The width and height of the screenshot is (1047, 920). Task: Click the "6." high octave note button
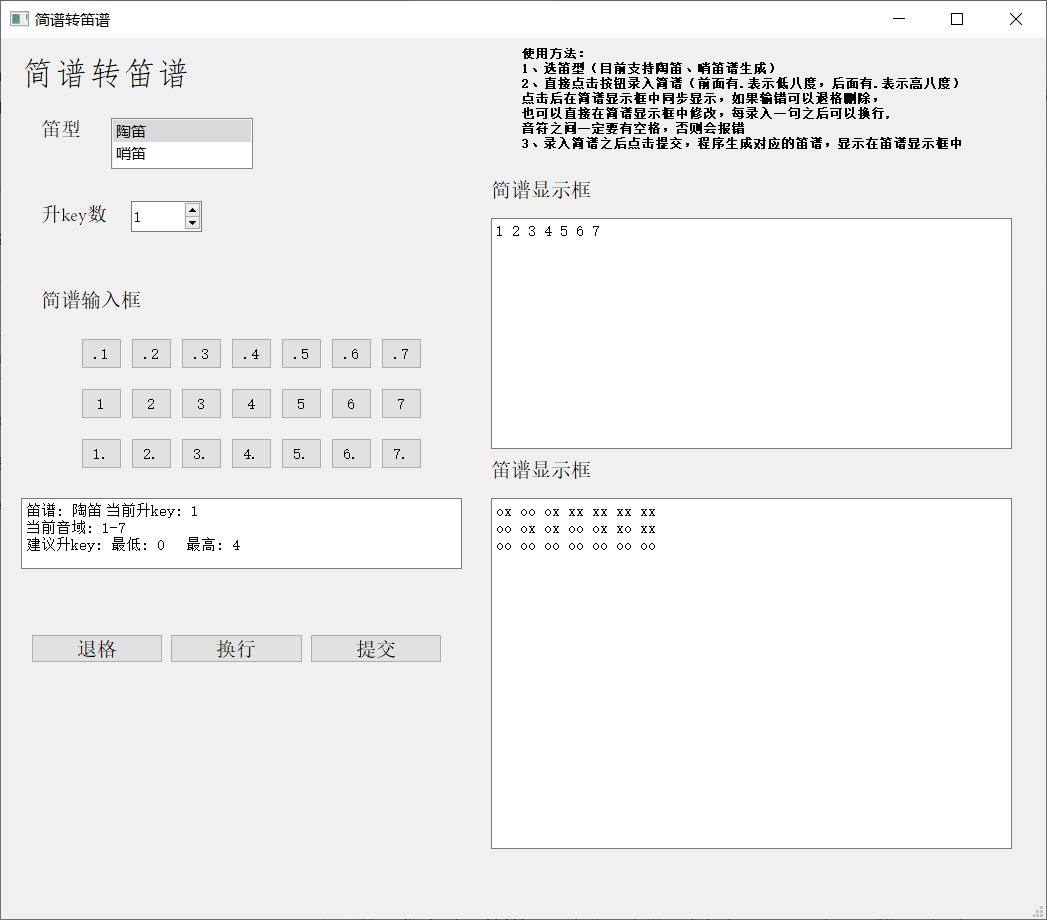(351, 453)
